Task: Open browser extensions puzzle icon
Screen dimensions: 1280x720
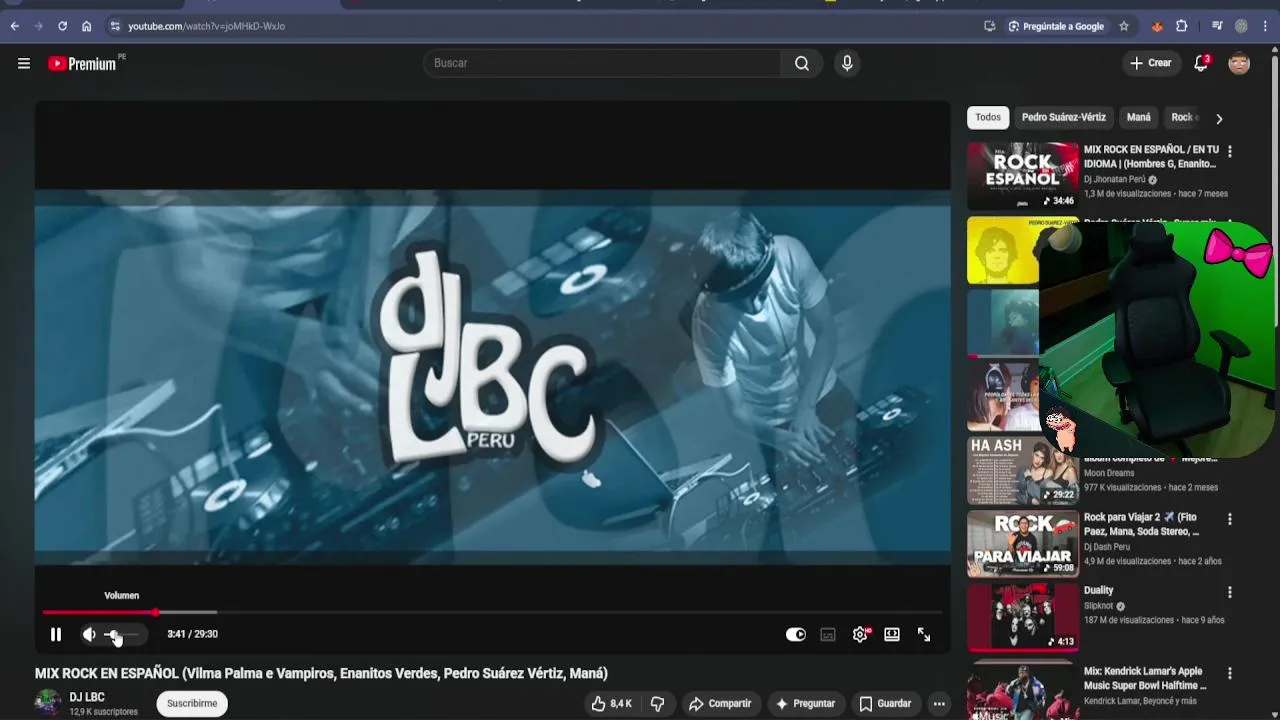Action: (x=1182, y=26)
